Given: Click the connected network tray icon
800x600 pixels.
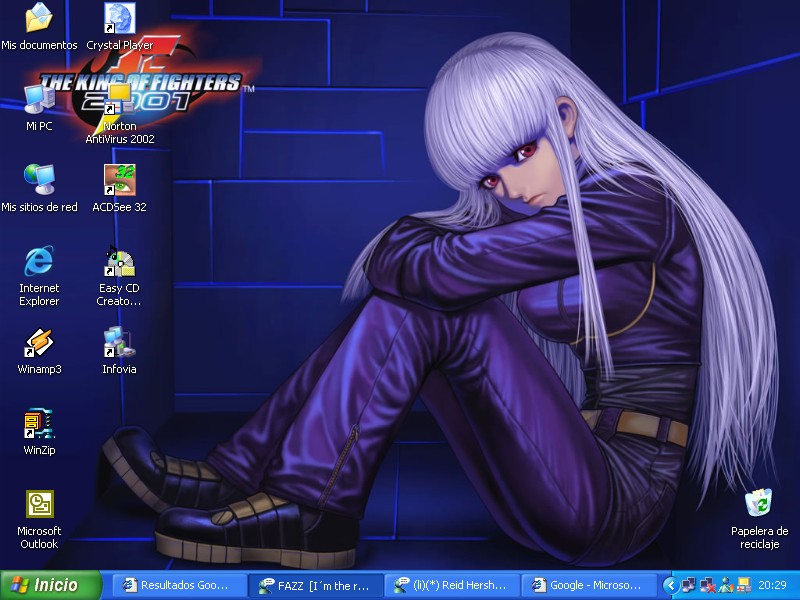Looking at the screenshot, I should click(x=688, y=585).
